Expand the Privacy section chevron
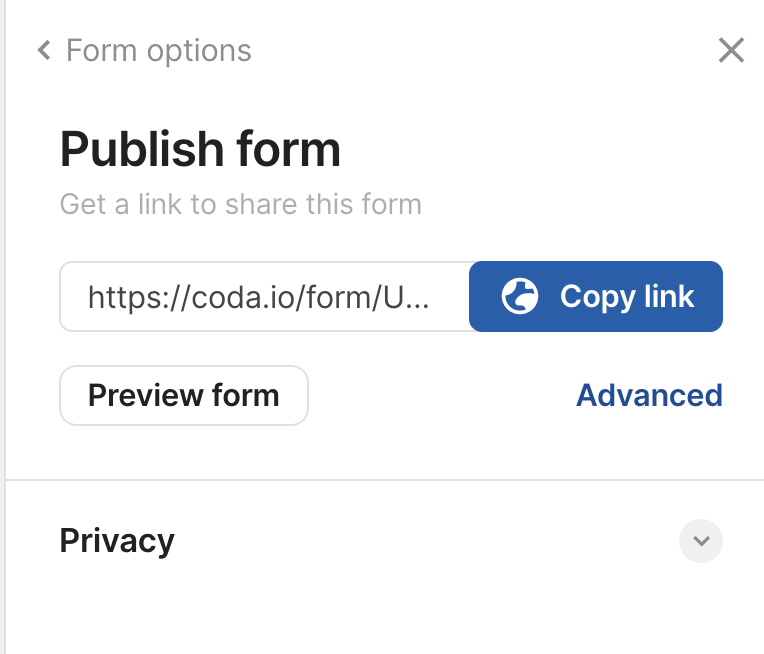Screen dimensions: 764x654 pos(701,541)
